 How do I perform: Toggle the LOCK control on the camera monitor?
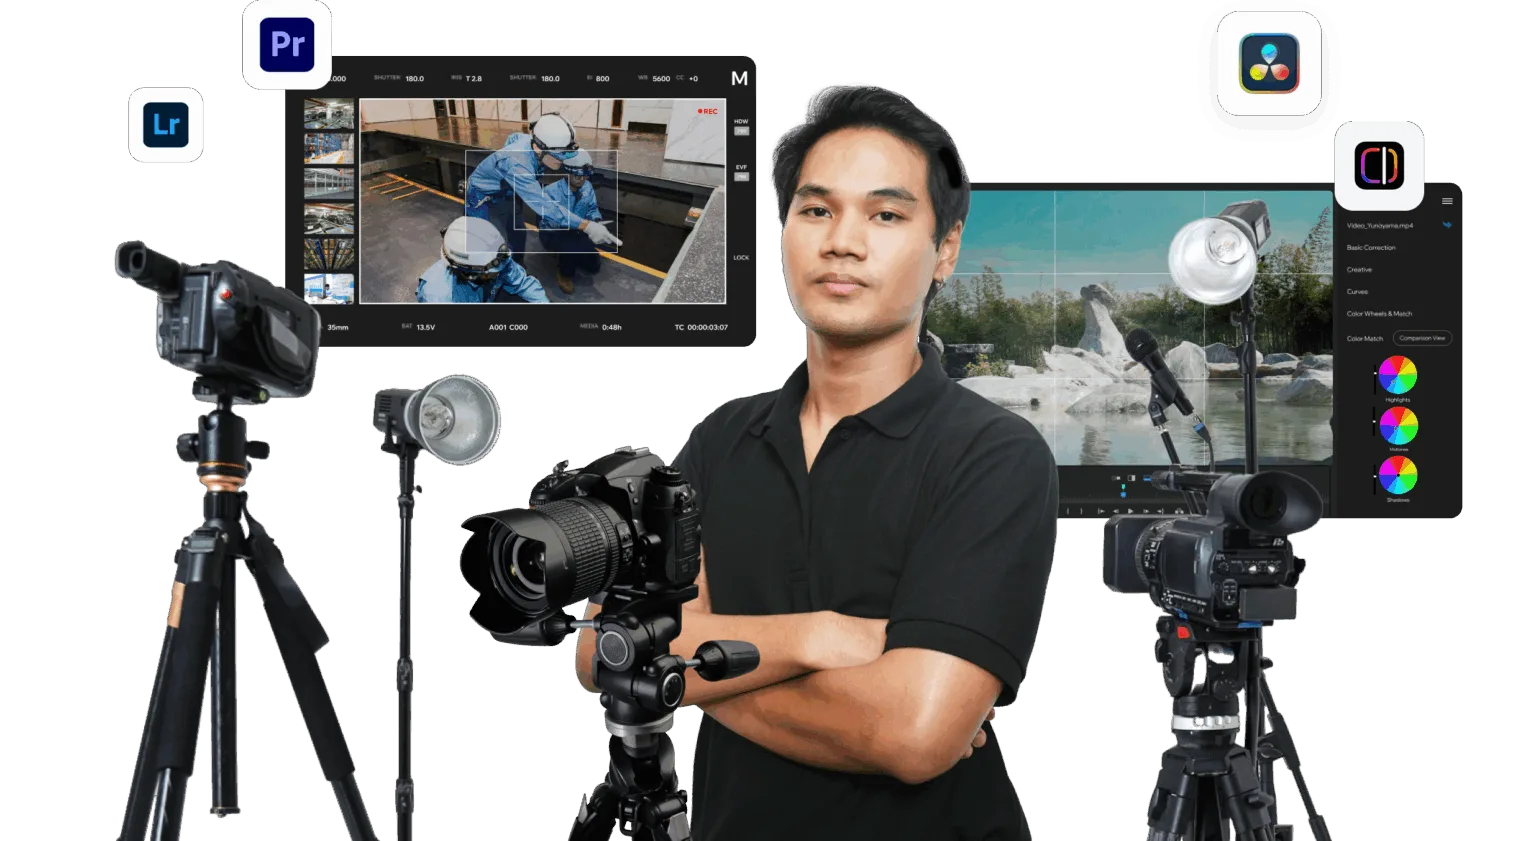[x=741, y=257]
